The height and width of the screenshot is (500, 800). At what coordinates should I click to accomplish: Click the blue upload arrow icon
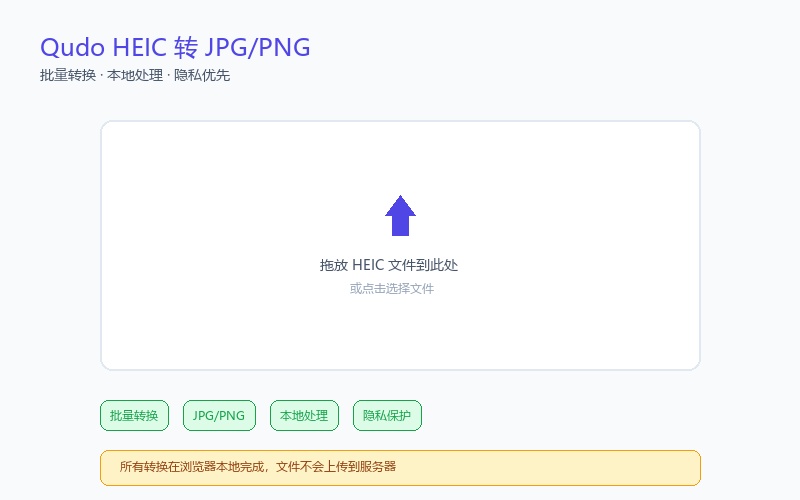pos(401,215)
